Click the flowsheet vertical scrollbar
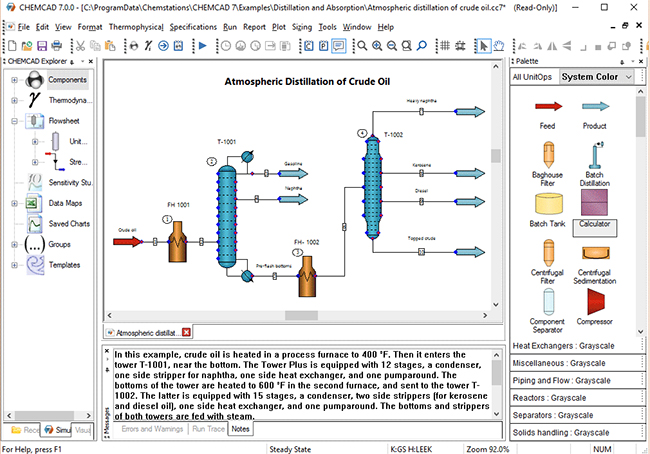 pyautogui.click(x=495, y=200)
